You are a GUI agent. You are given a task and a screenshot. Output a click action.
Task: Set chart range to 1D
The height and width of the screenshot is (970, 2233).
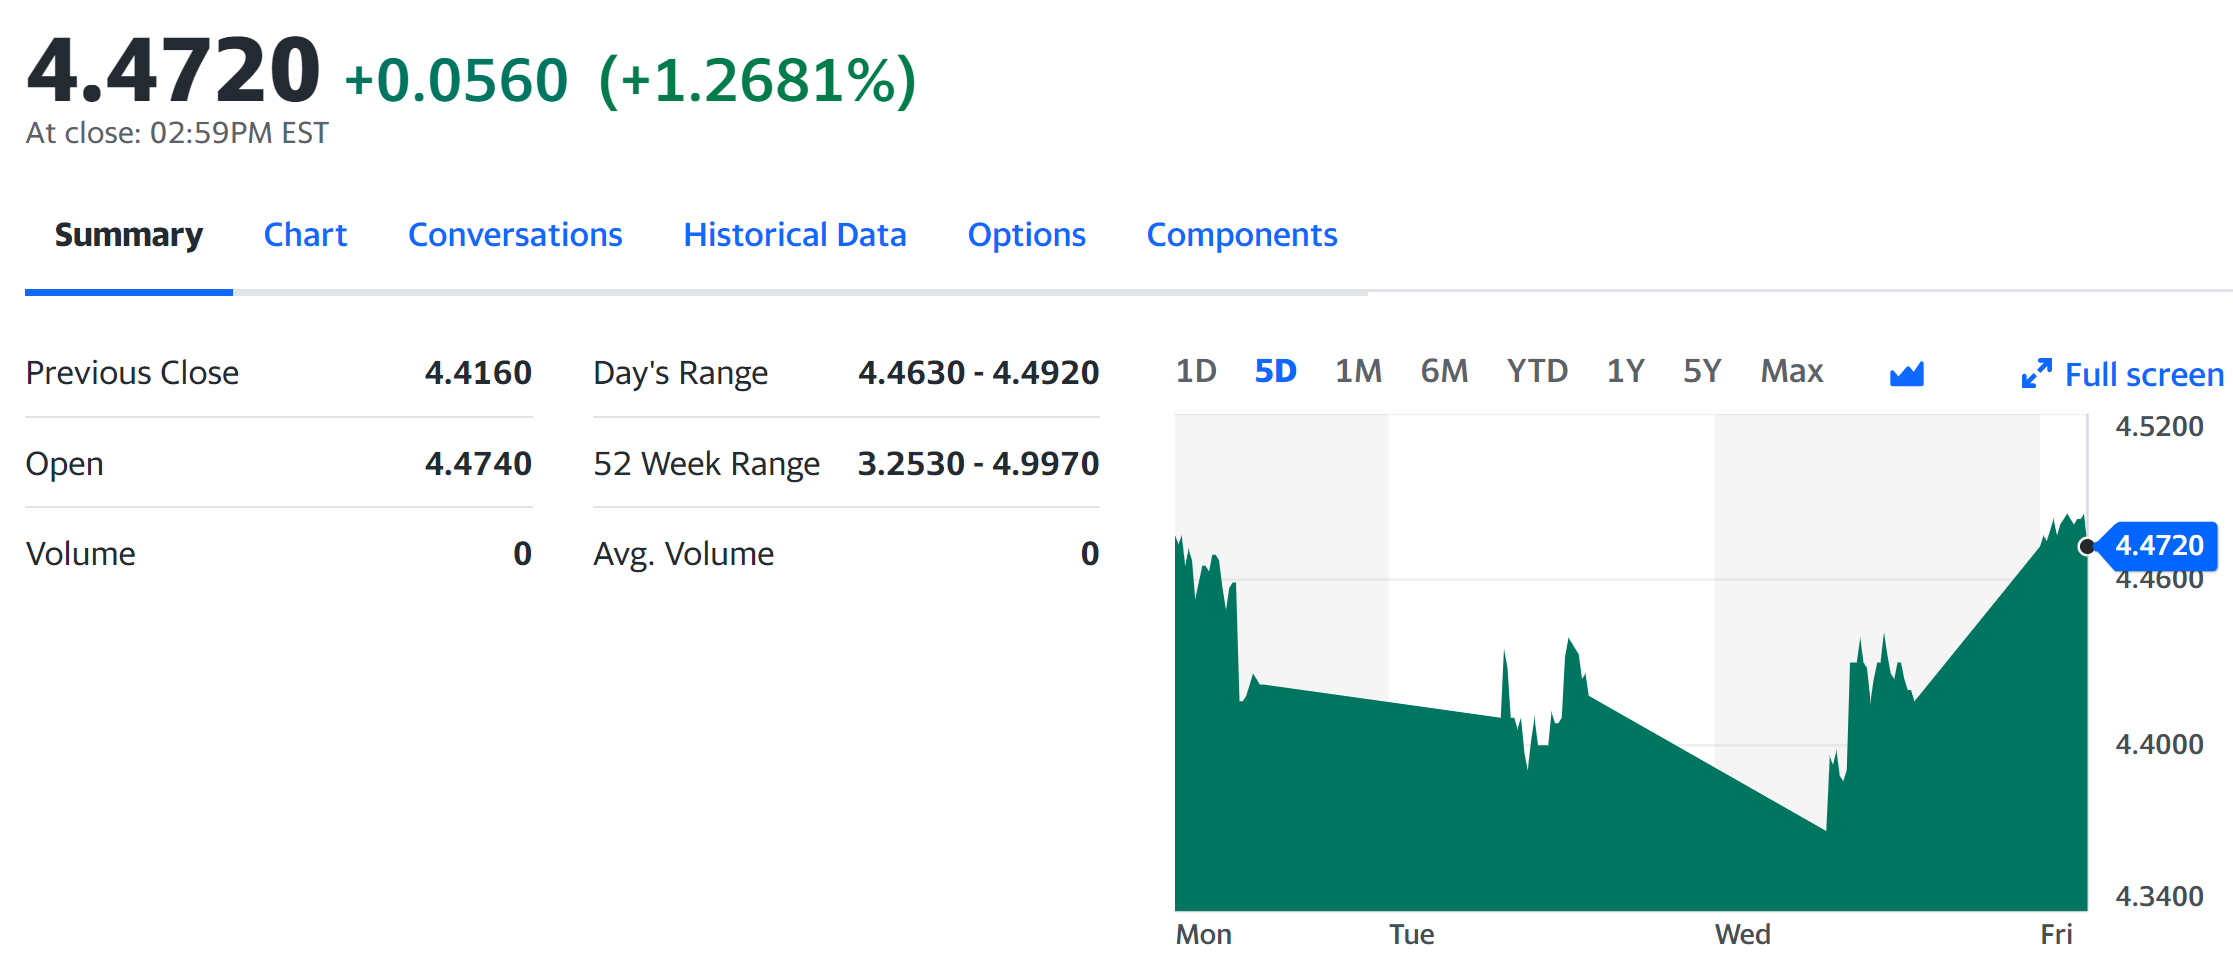1195,372
